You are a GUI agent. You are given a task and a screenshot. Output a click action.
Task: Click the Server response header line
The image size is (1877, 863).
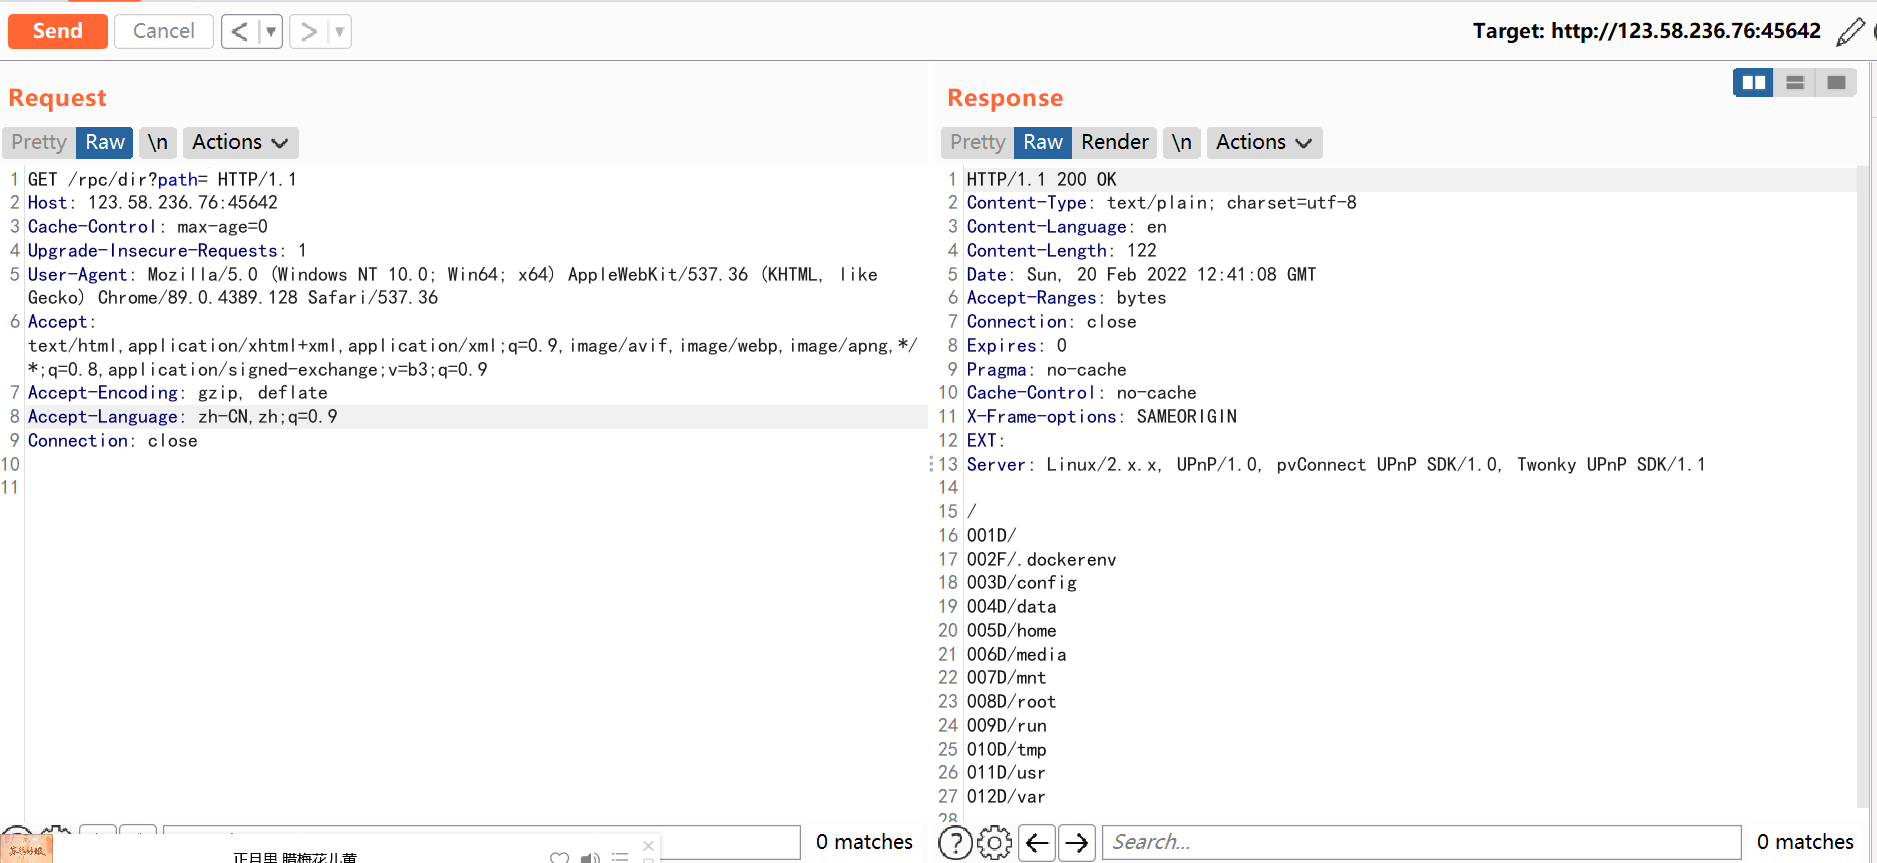pyautogui.click(x=1337, y=465)
